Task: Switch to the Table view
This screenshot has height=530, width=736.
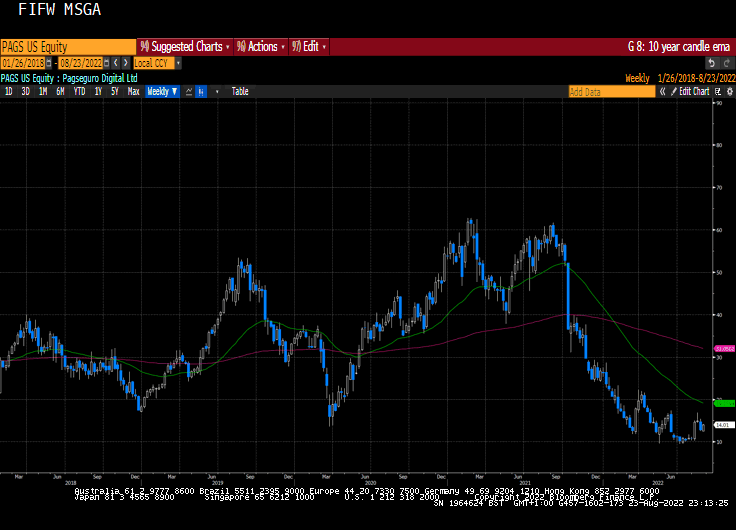Action: (x=240, y=92)
